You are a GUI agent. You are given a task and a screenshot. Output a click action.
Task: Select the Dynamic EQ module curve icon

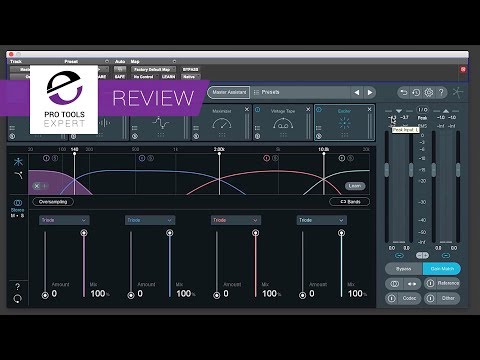[x=161, y=123]
